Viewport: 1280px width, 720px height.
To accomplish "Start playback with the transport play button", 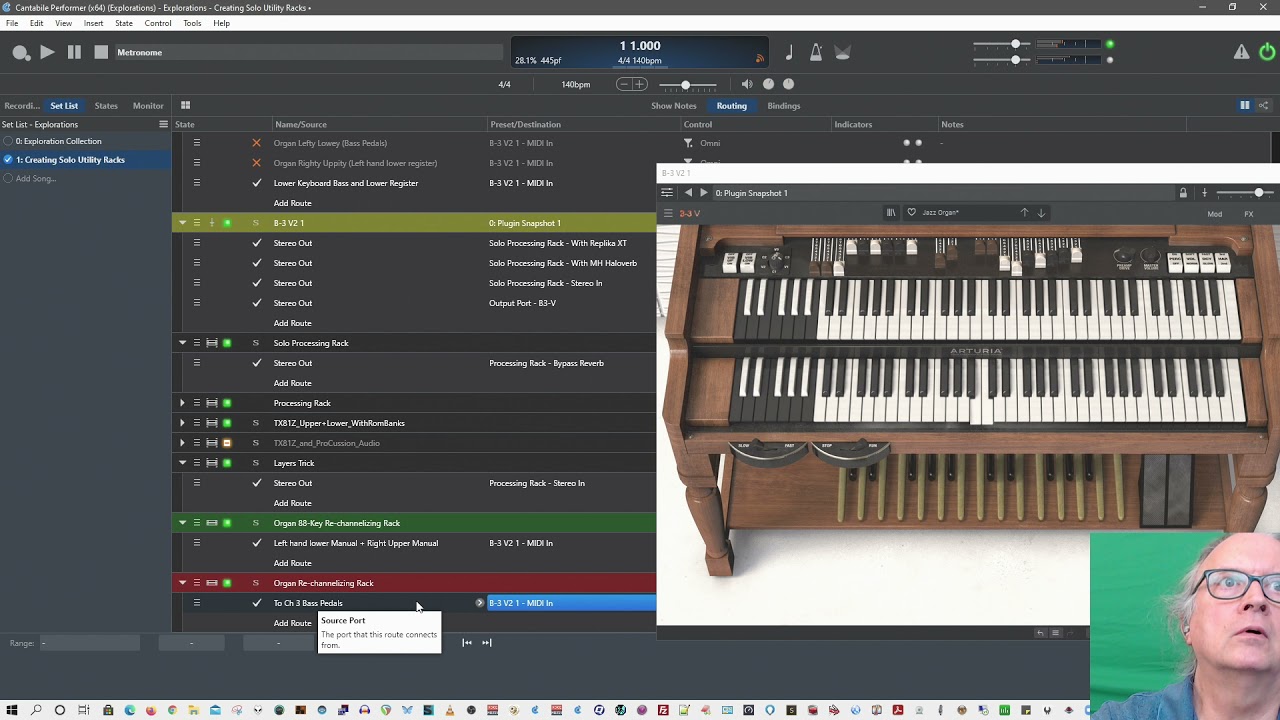I will (47, 52).
